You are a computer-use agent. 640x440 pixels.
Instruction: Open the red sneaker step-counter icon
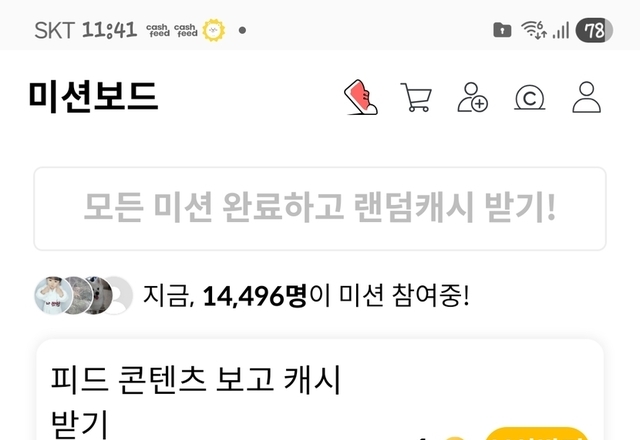point(361,97)
